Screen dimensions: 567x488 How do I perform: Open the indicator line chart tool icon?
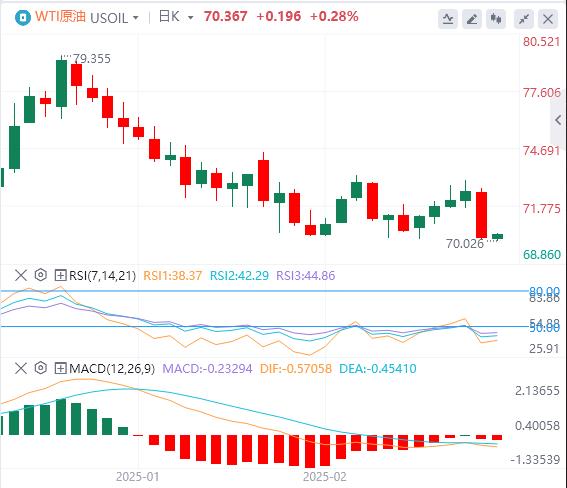coord(448,19)
